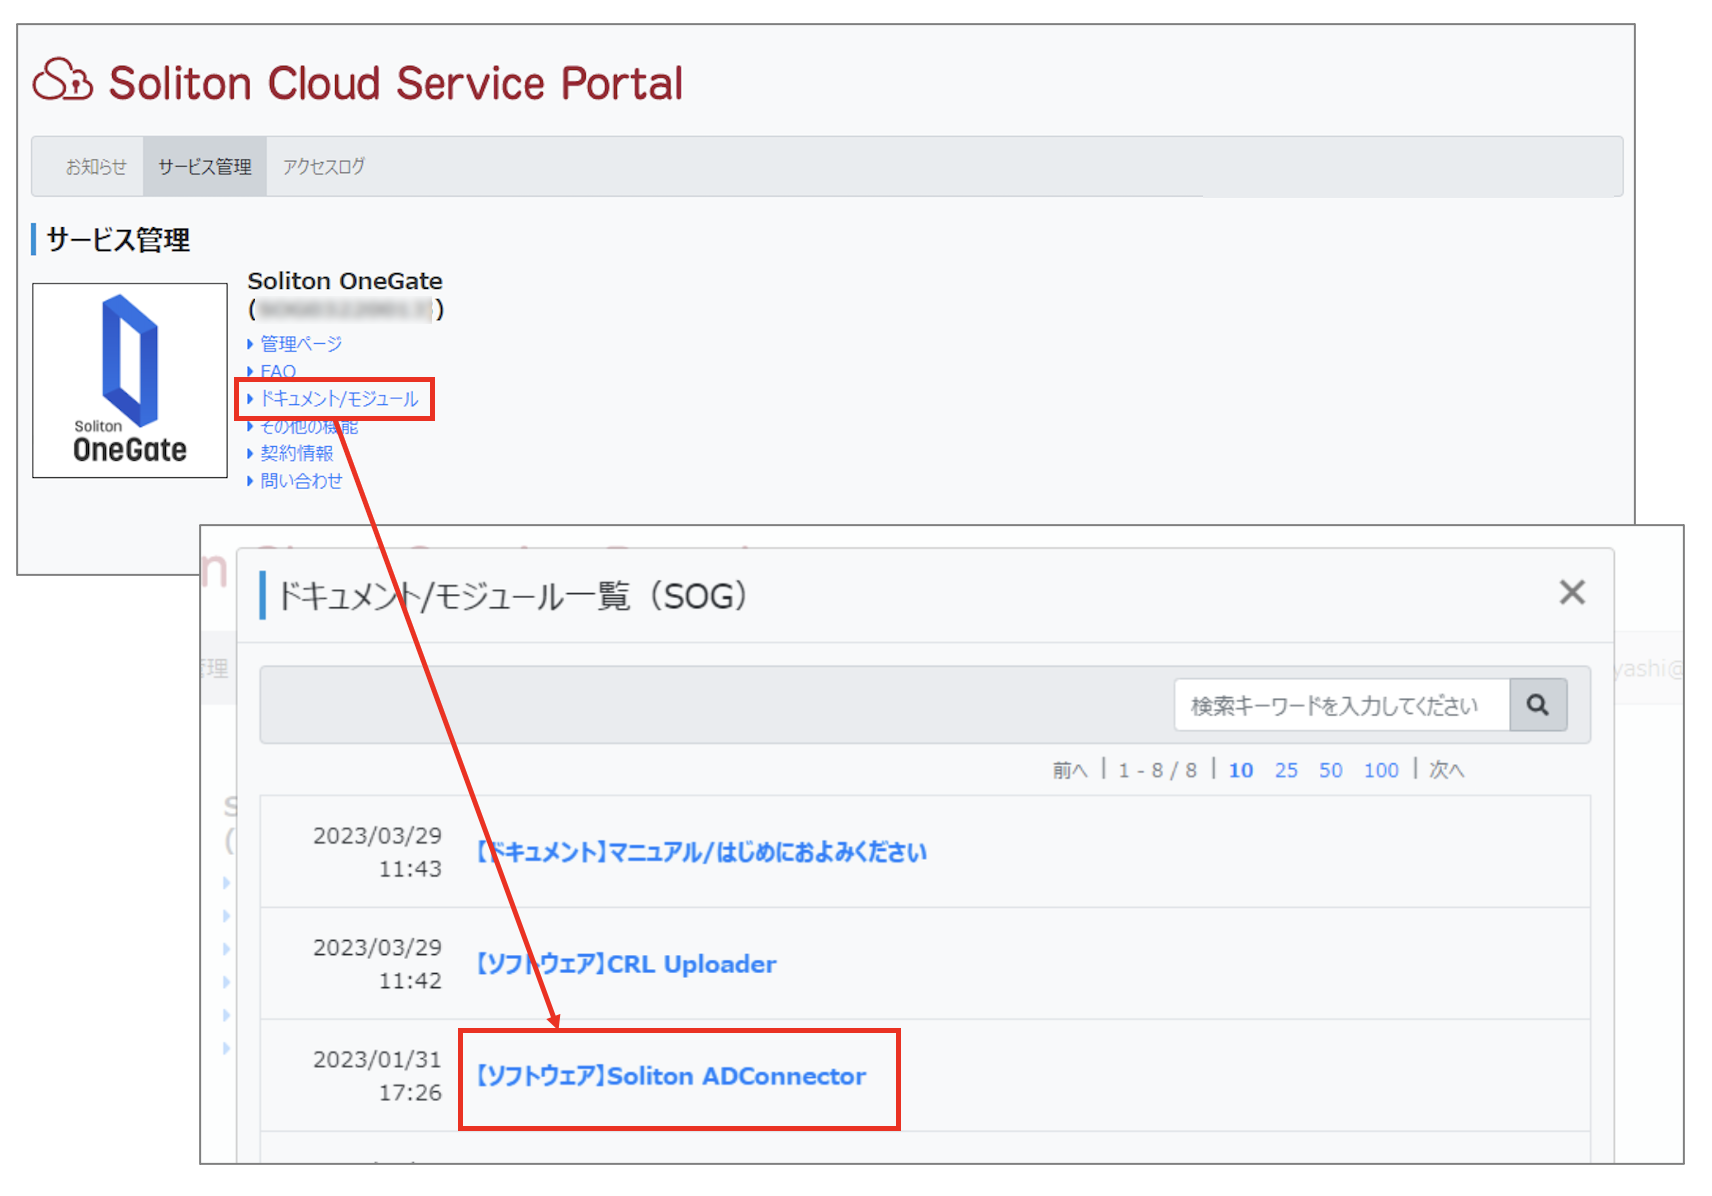1712x1196 pixels.
Task: Open the 契約情報 link
Action: tap(297, 453)
